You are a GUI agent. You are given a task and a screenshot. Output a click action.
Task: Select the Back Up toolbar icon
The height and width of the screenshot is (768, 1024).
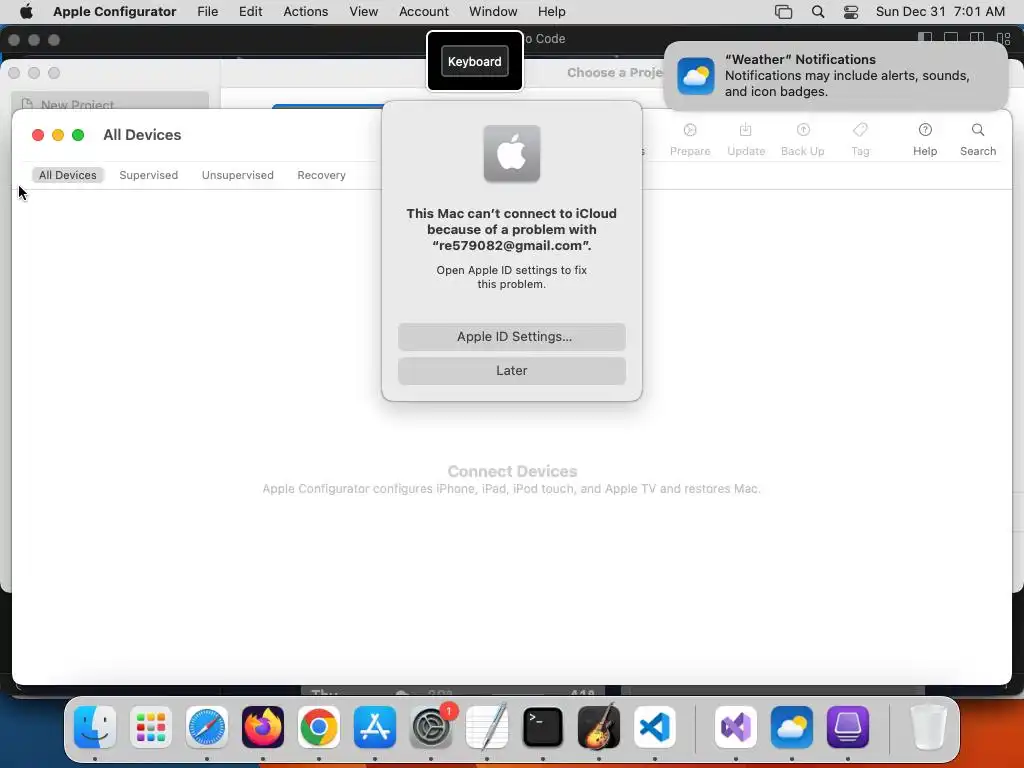[803, 140]
